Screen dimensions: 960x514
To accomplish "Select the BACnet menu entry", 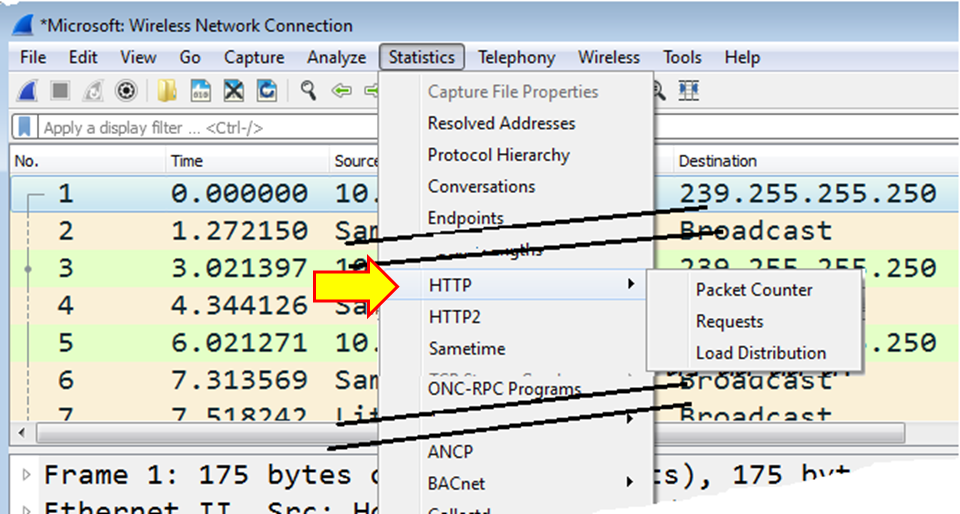I will [456, 483].
